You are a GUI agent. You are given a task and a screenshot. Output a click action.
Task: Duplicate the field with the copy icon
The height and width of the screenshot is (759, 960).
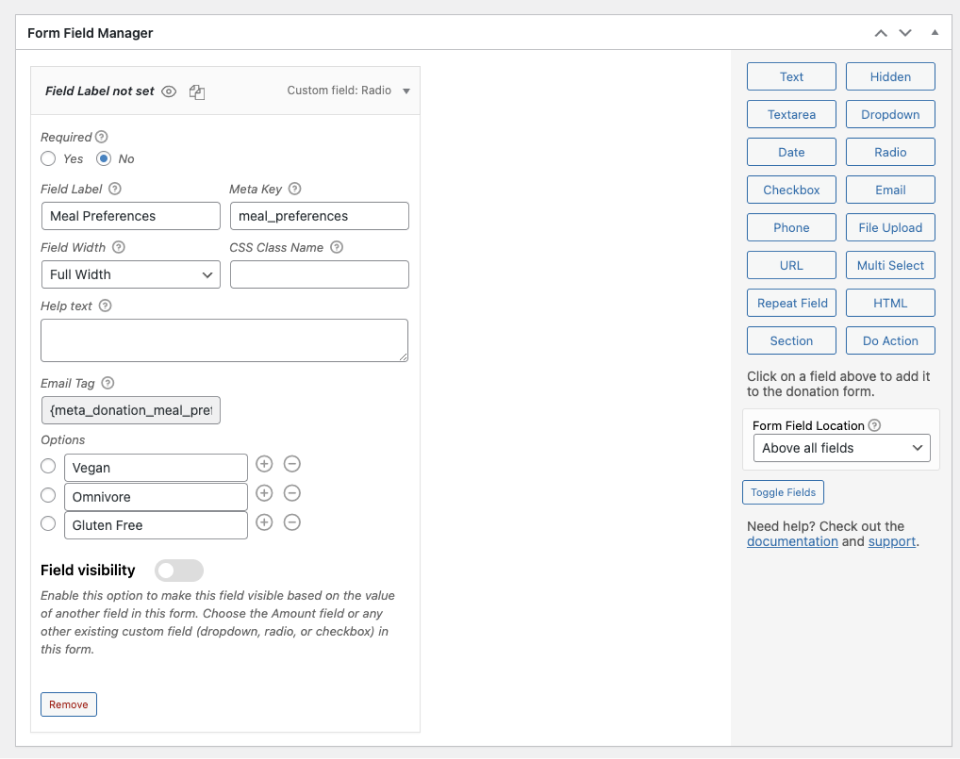pyautogui.click(x=199, y=90)
